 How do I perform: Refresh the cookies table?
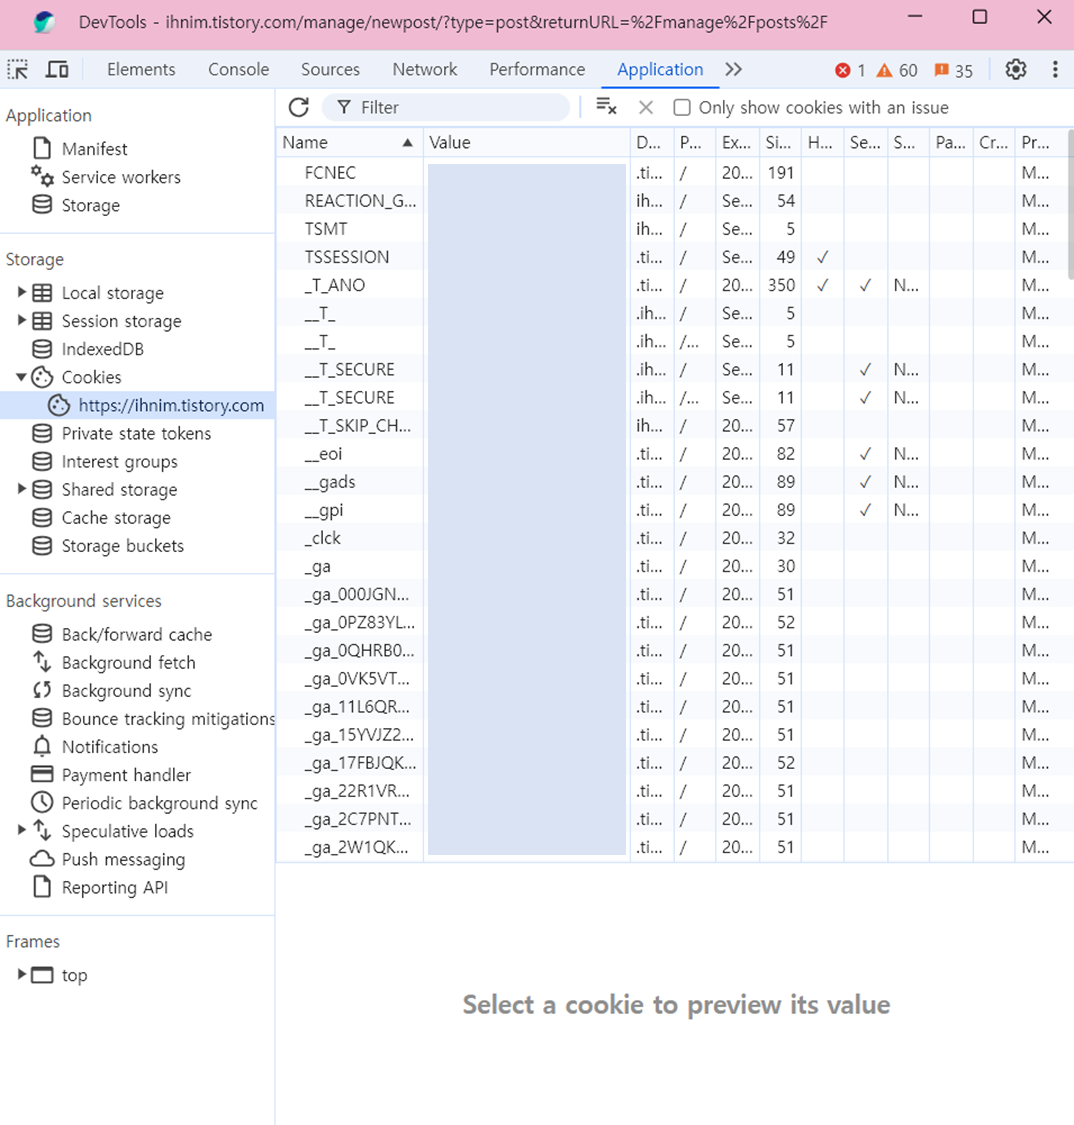click(298, 108)
